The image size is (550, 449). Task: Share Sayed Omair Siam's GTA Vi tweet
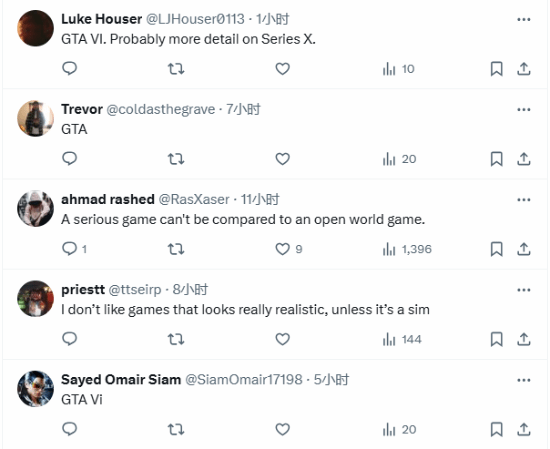tap(523, 429)
